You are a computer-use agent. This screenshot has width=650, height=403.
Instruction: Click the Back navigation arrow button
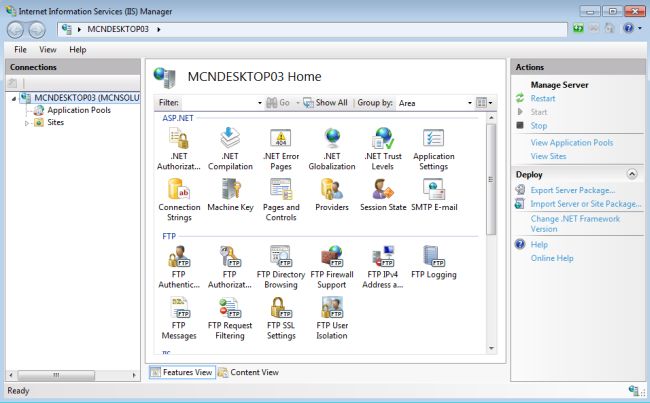pyautogui.click(x=16, y=29)
